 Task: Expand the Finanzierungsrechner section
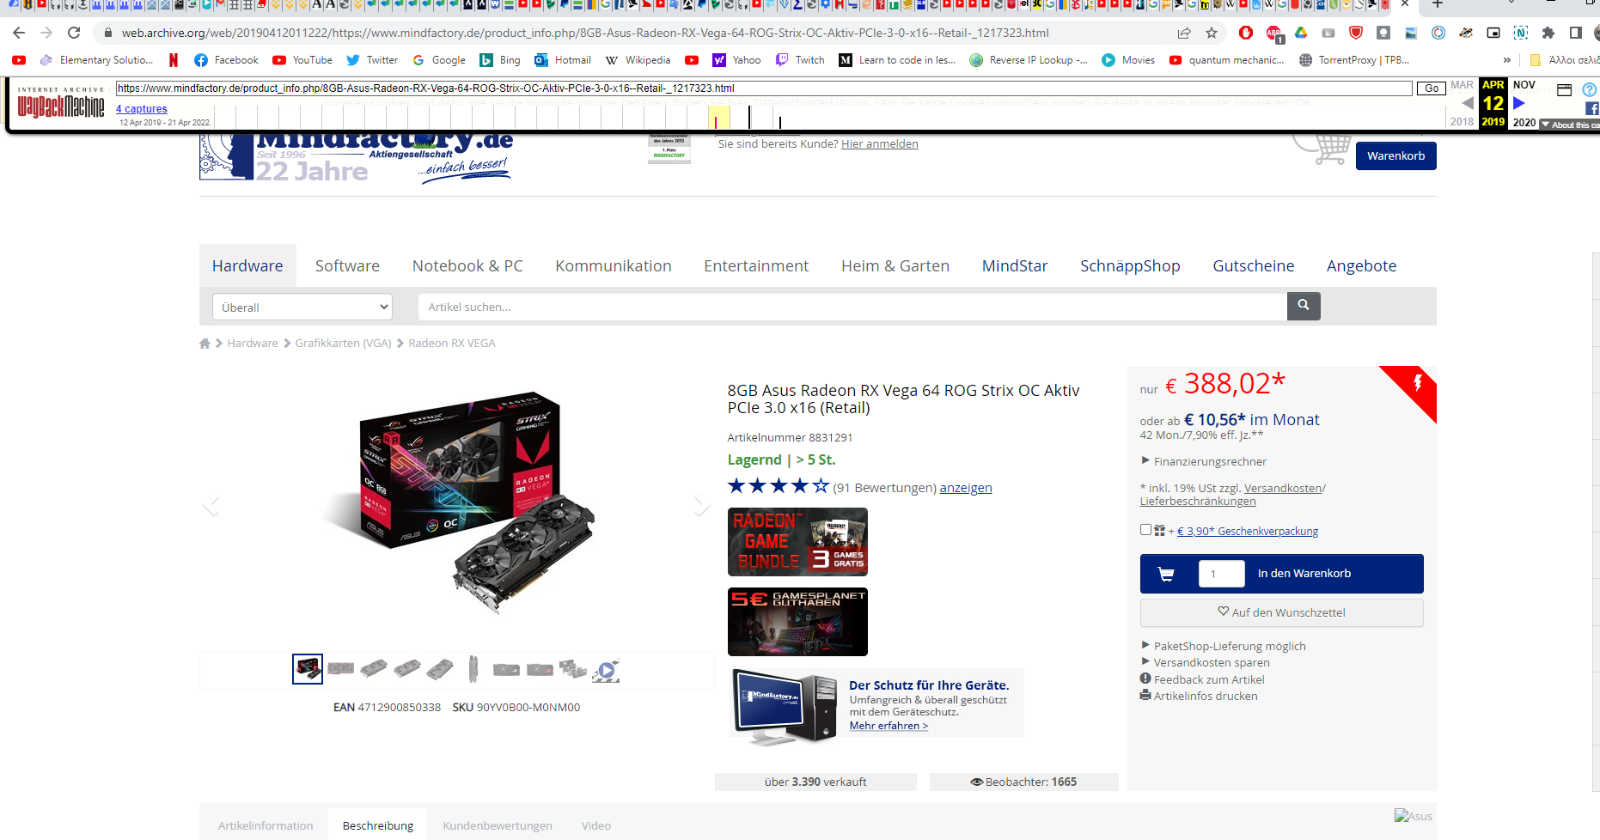coord(1204,461)
